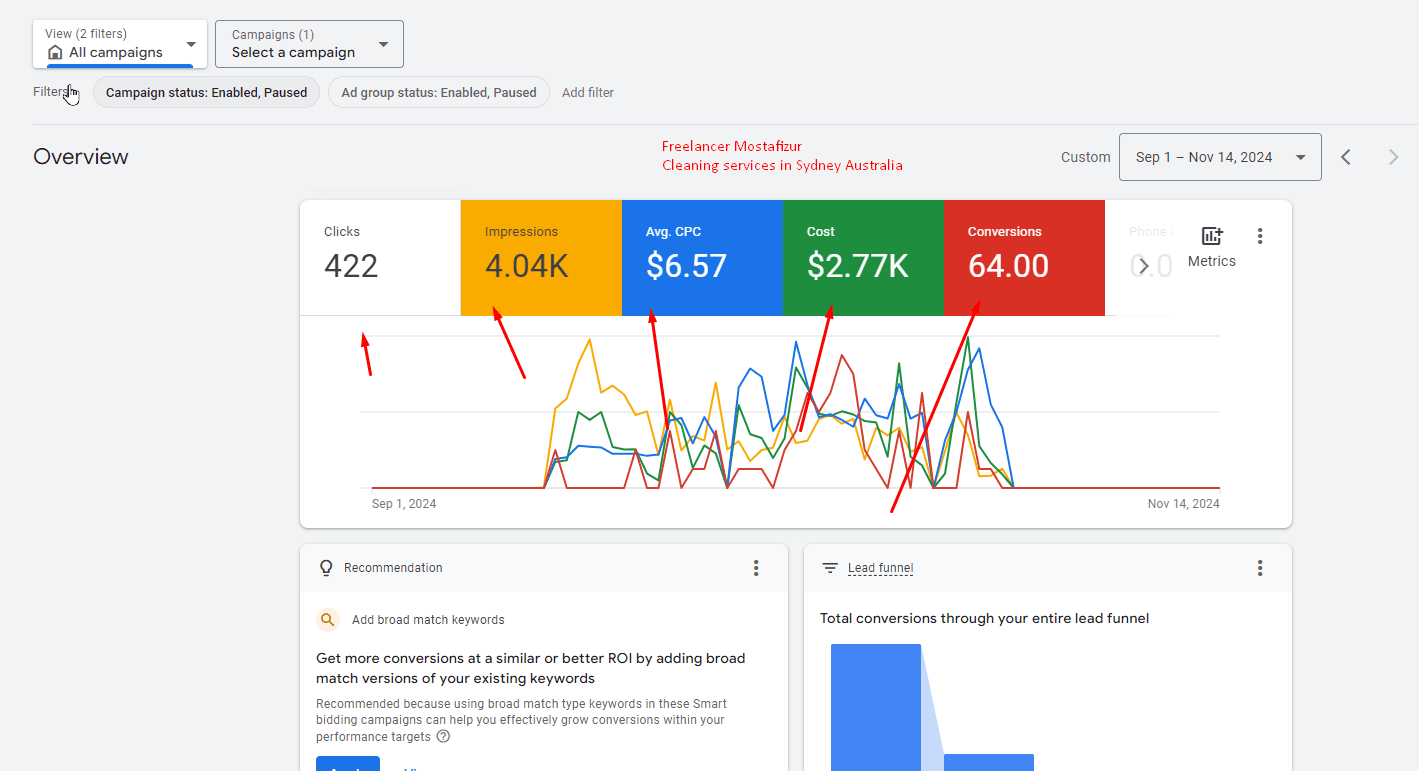
Task: Click the Recommendation lightbulb icon
Action: (325, 568)
